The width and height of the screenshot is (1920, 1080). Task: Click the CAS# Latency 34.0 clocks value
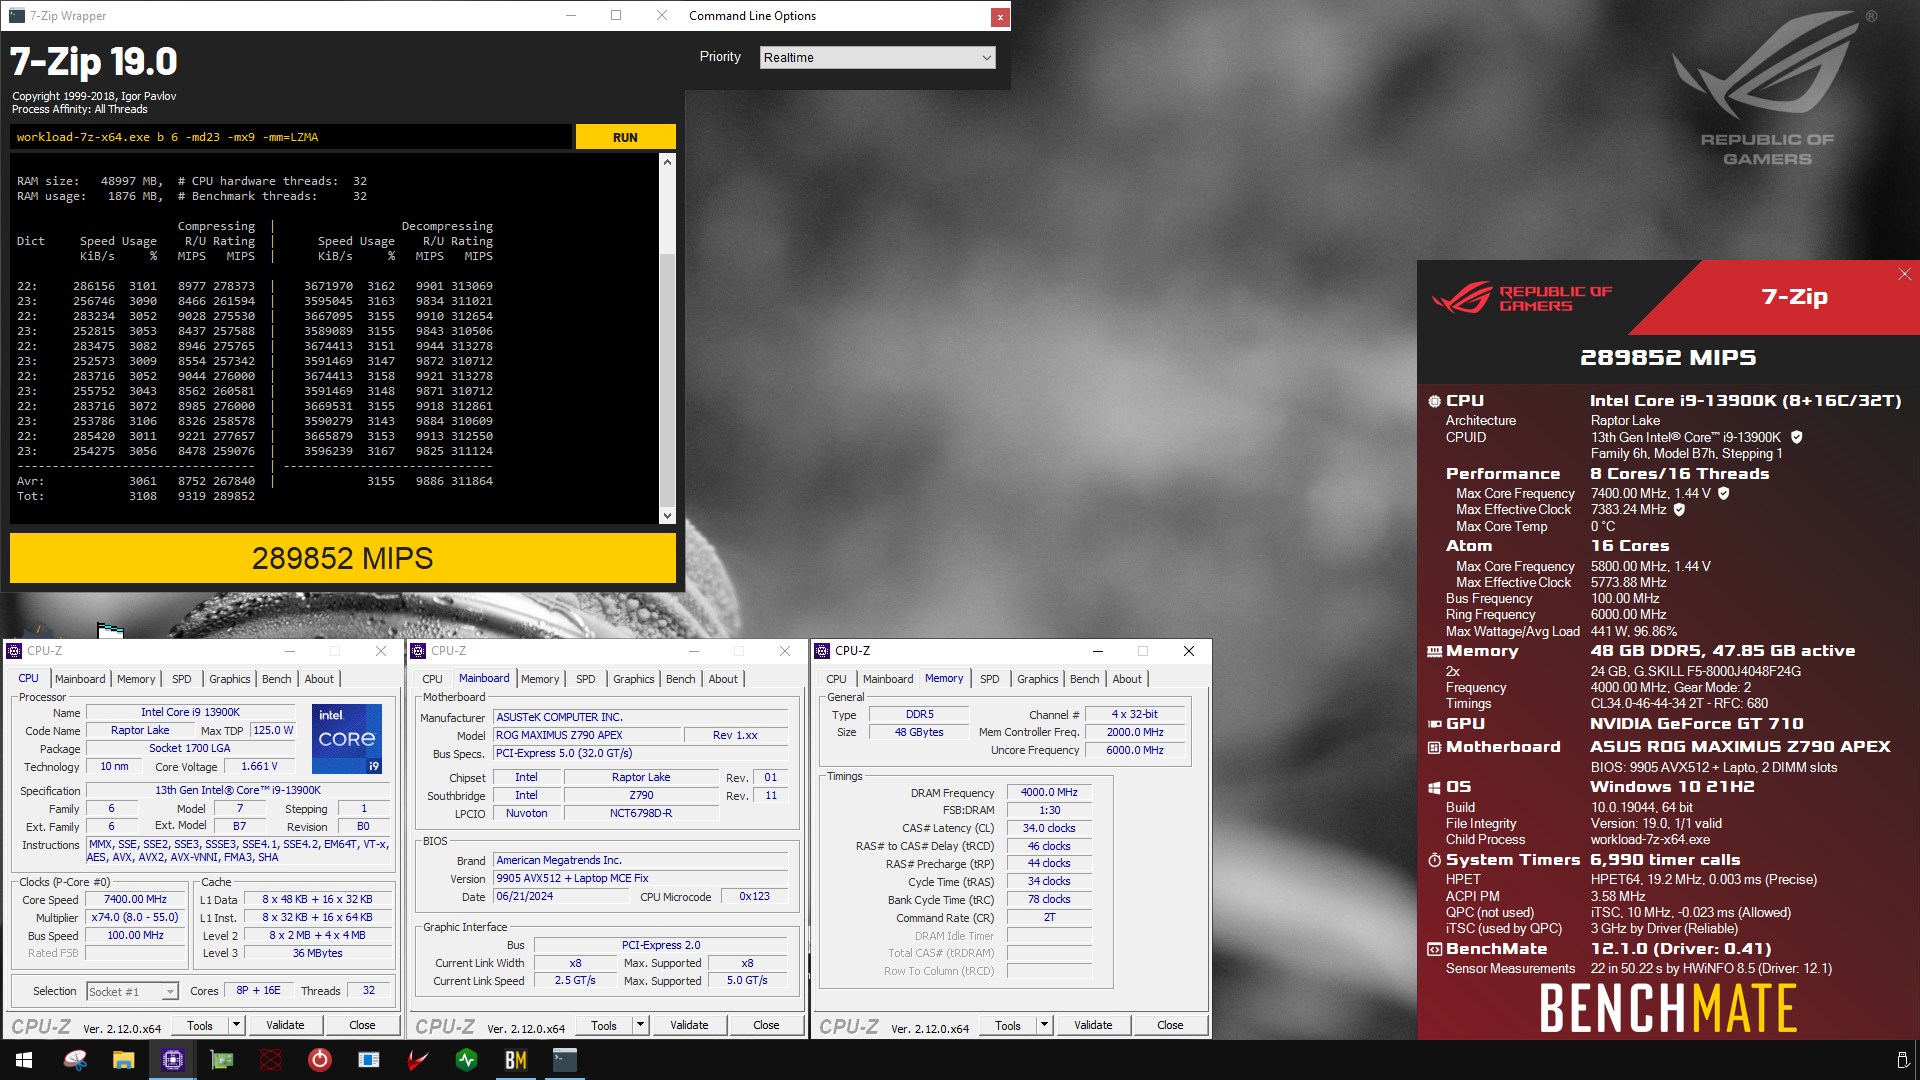click(1049, 829)
